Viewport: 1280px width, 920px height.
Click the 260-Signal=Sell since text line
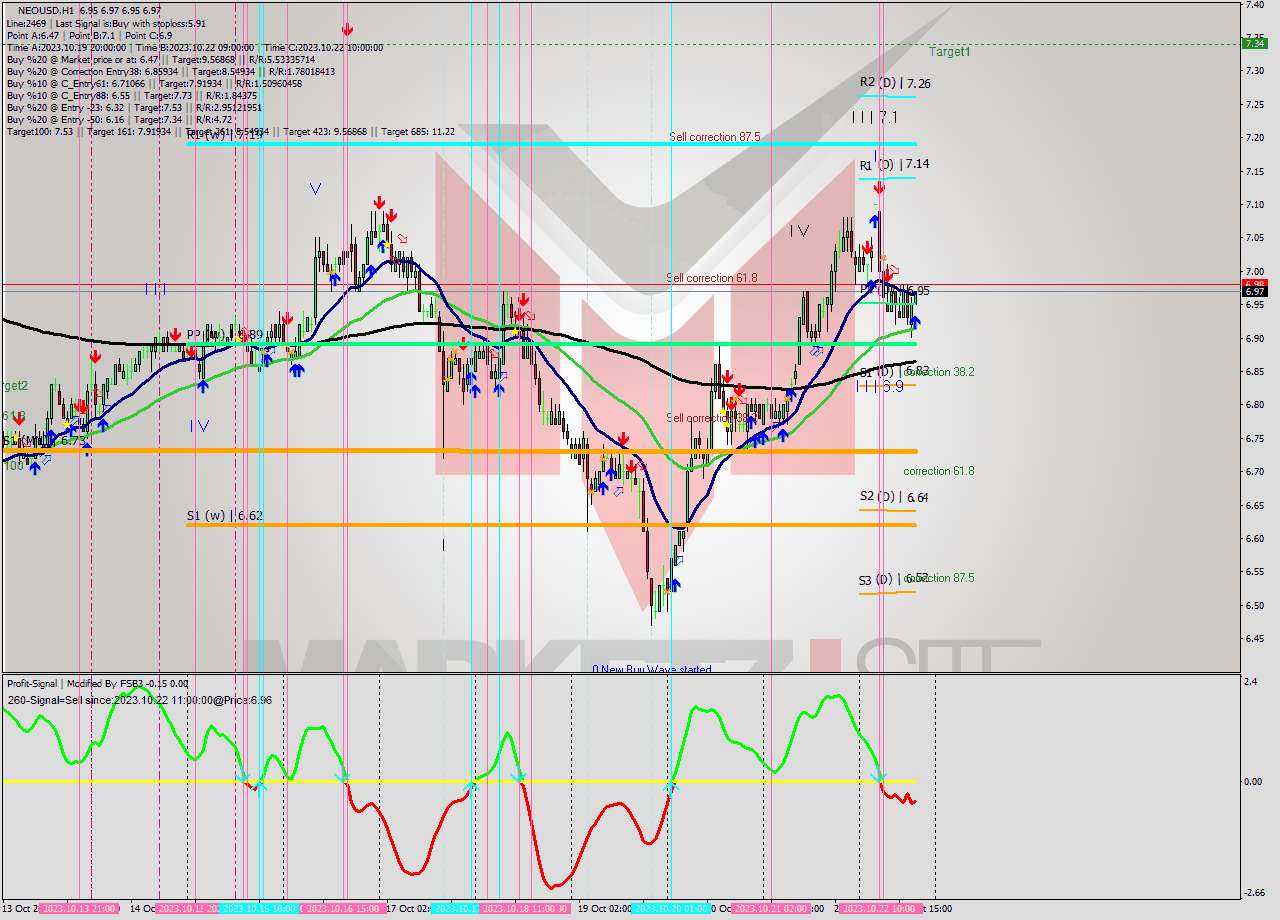[x=139, y=700]
